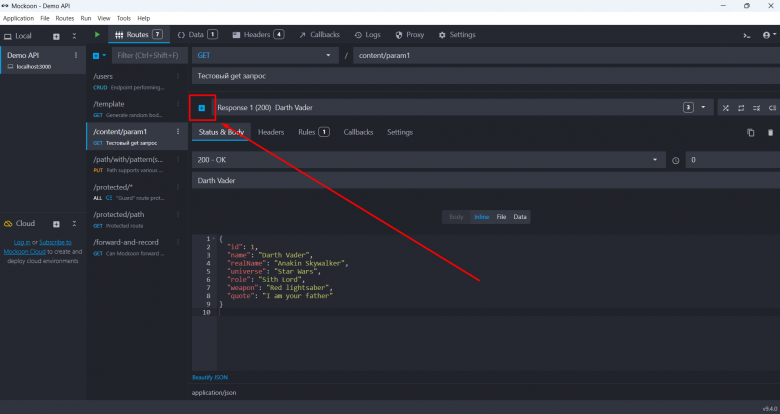Add a new cloud environment

56,224
